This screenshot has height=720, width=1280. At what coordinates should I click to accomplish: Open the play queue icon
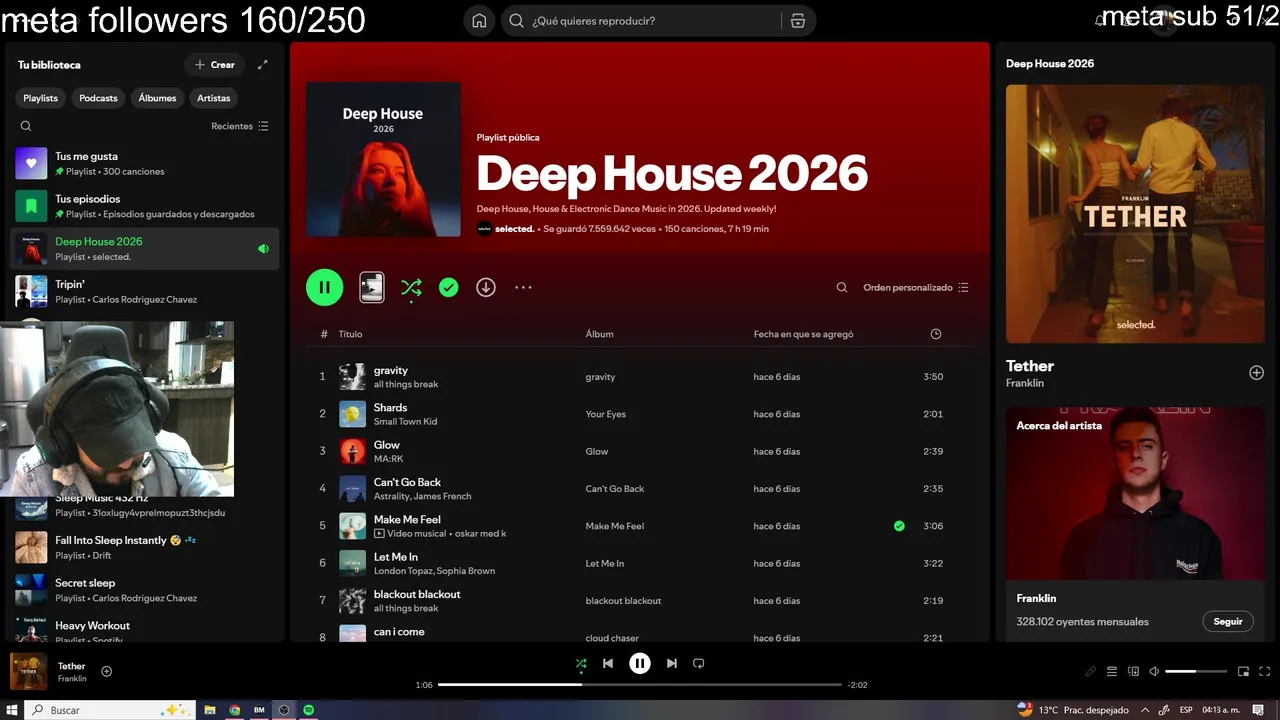[x=1112, y=671]
